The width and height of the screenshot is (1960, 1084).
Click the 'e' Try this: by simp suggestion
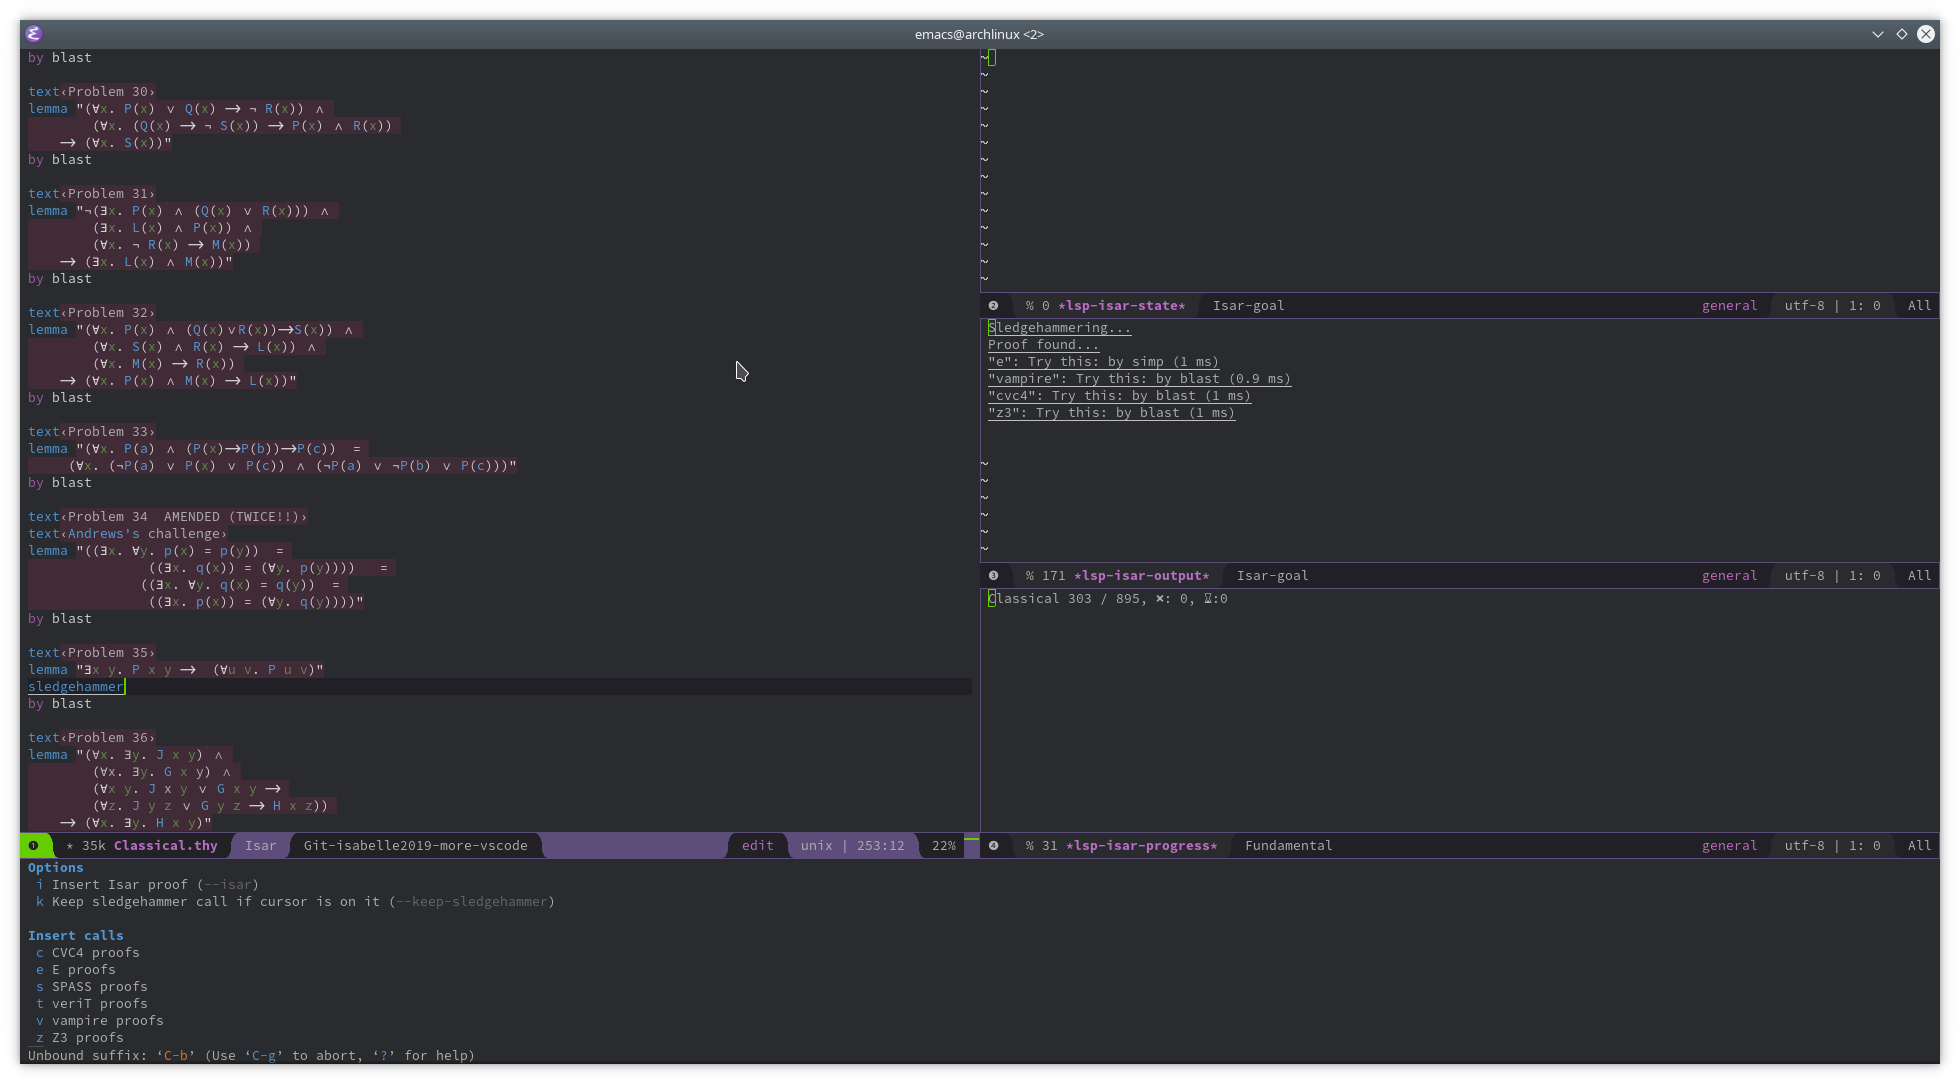click(1104, 362)
